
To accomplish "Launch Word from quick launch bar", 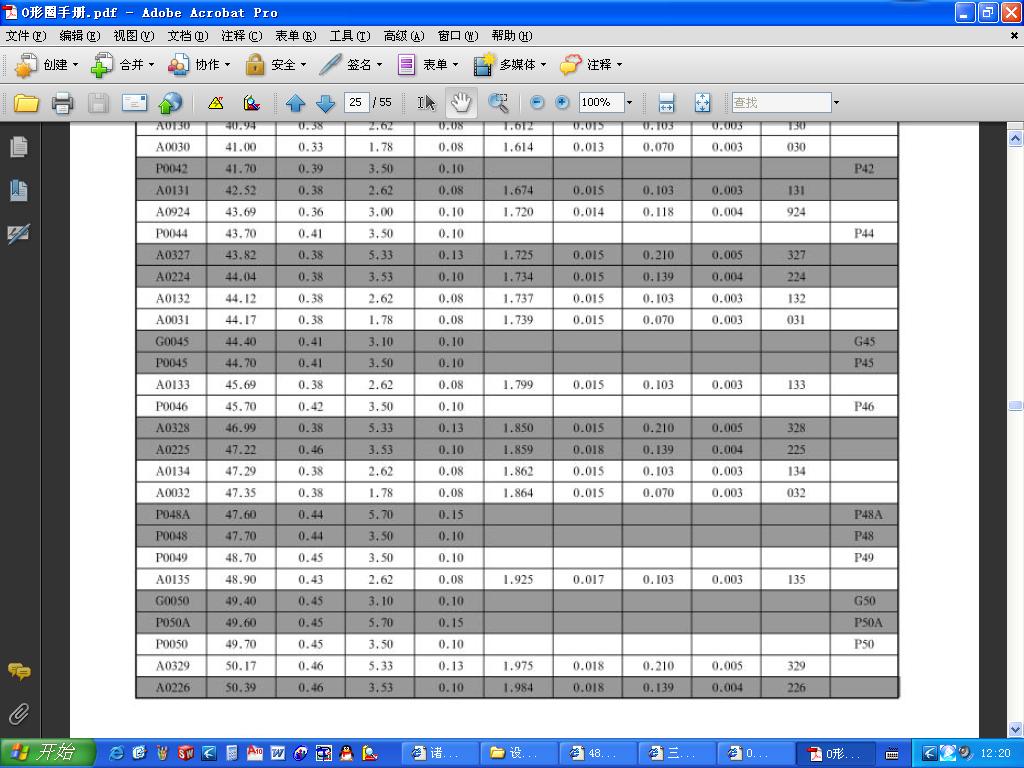I will (278, 753).
